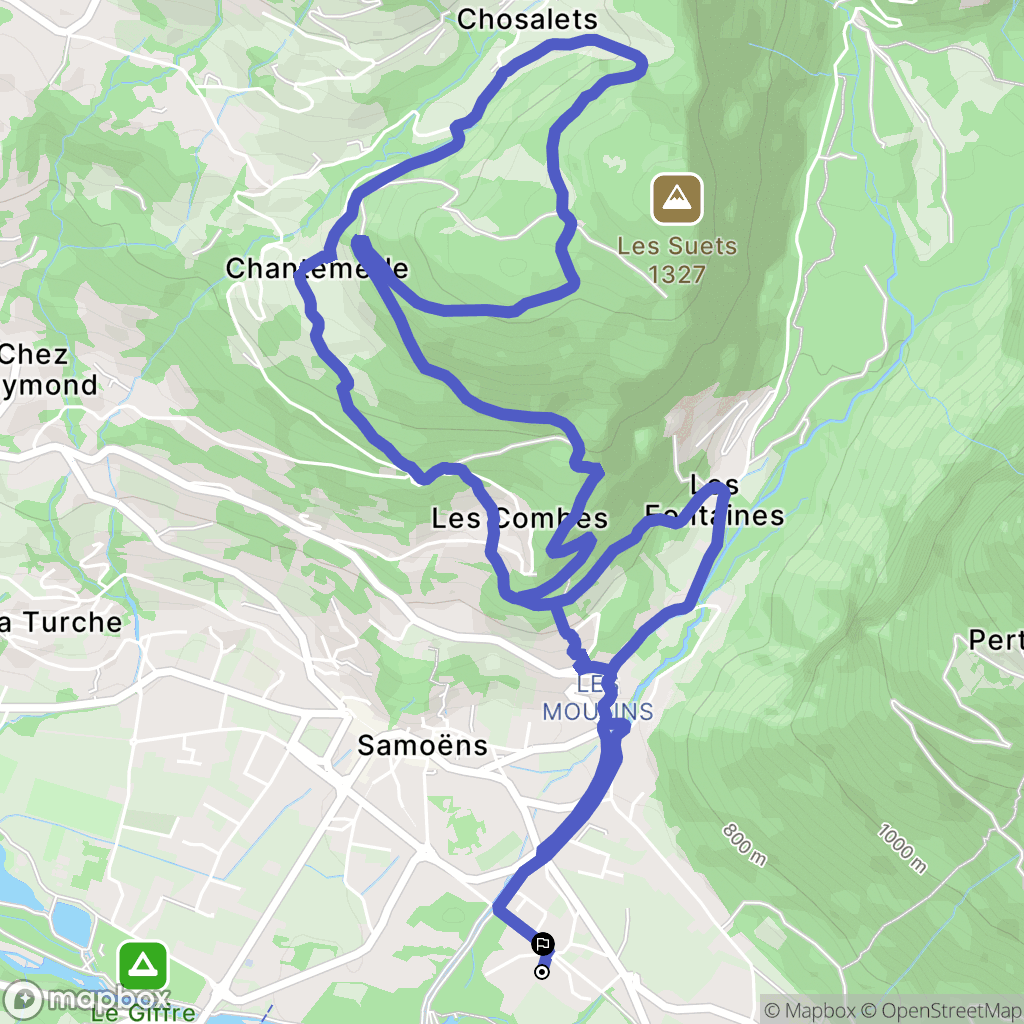Click the LES MOULINS neighborhood label
The width and height of the screenshot is (1024, 1024).
pyautogui.click(x=597, y=698)
